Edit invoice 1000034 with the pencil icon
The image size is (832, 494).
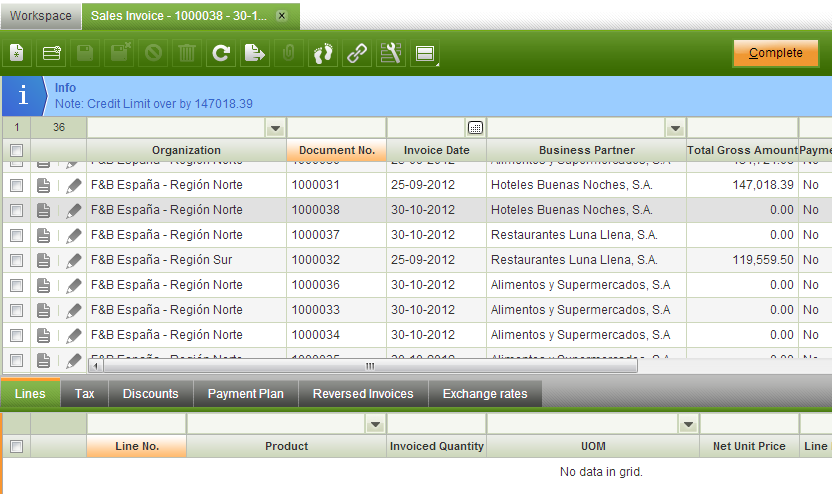74,335
